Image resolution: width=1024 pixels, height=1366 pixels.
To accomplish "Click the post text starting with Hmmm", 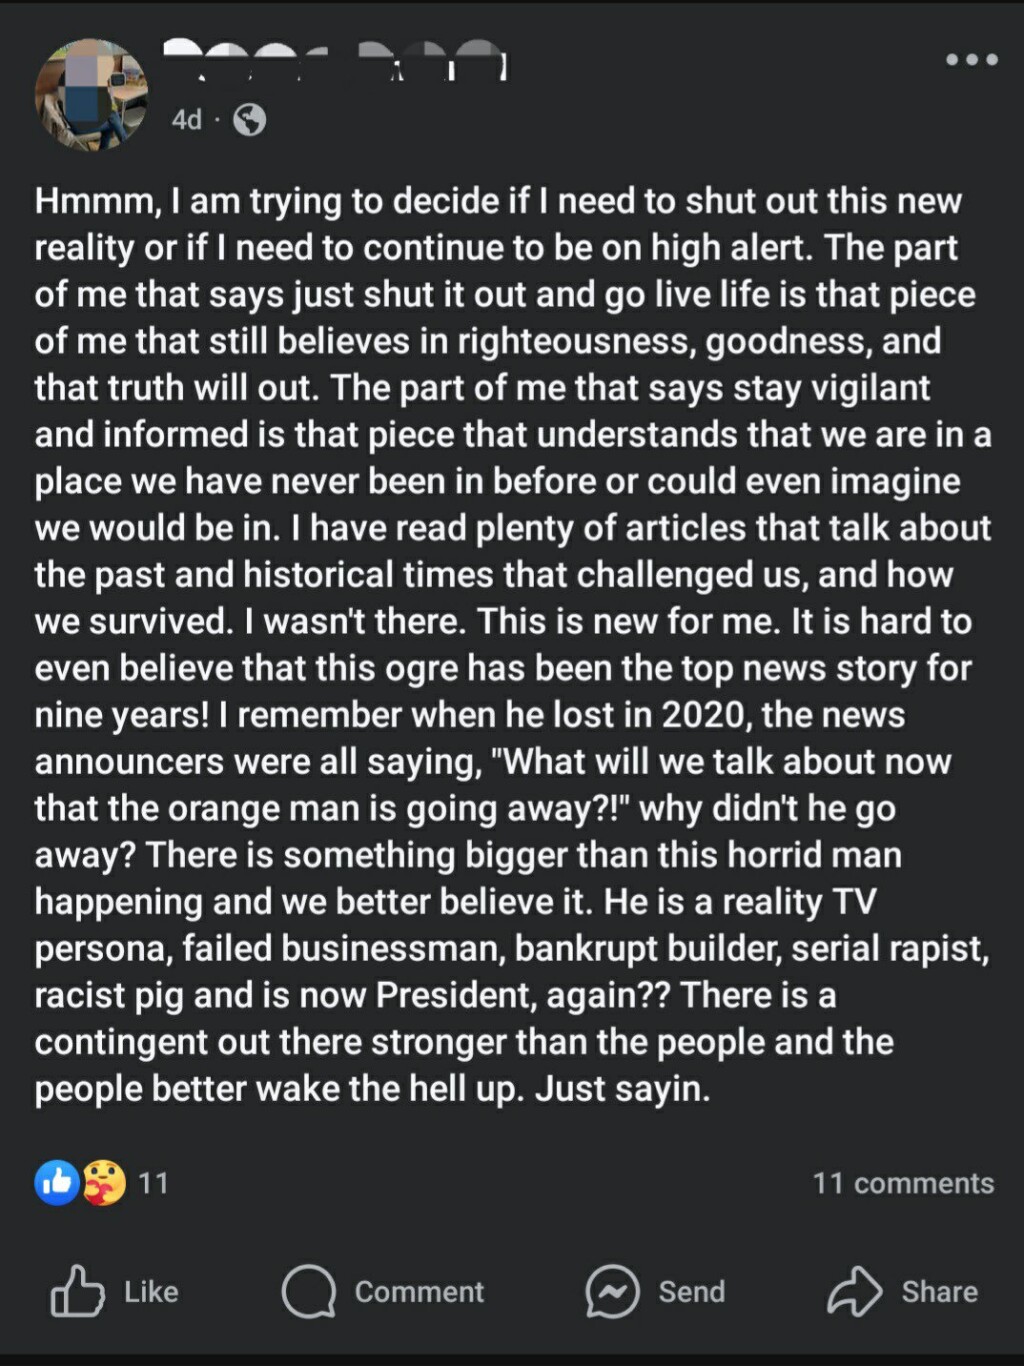I will point(512,644).
